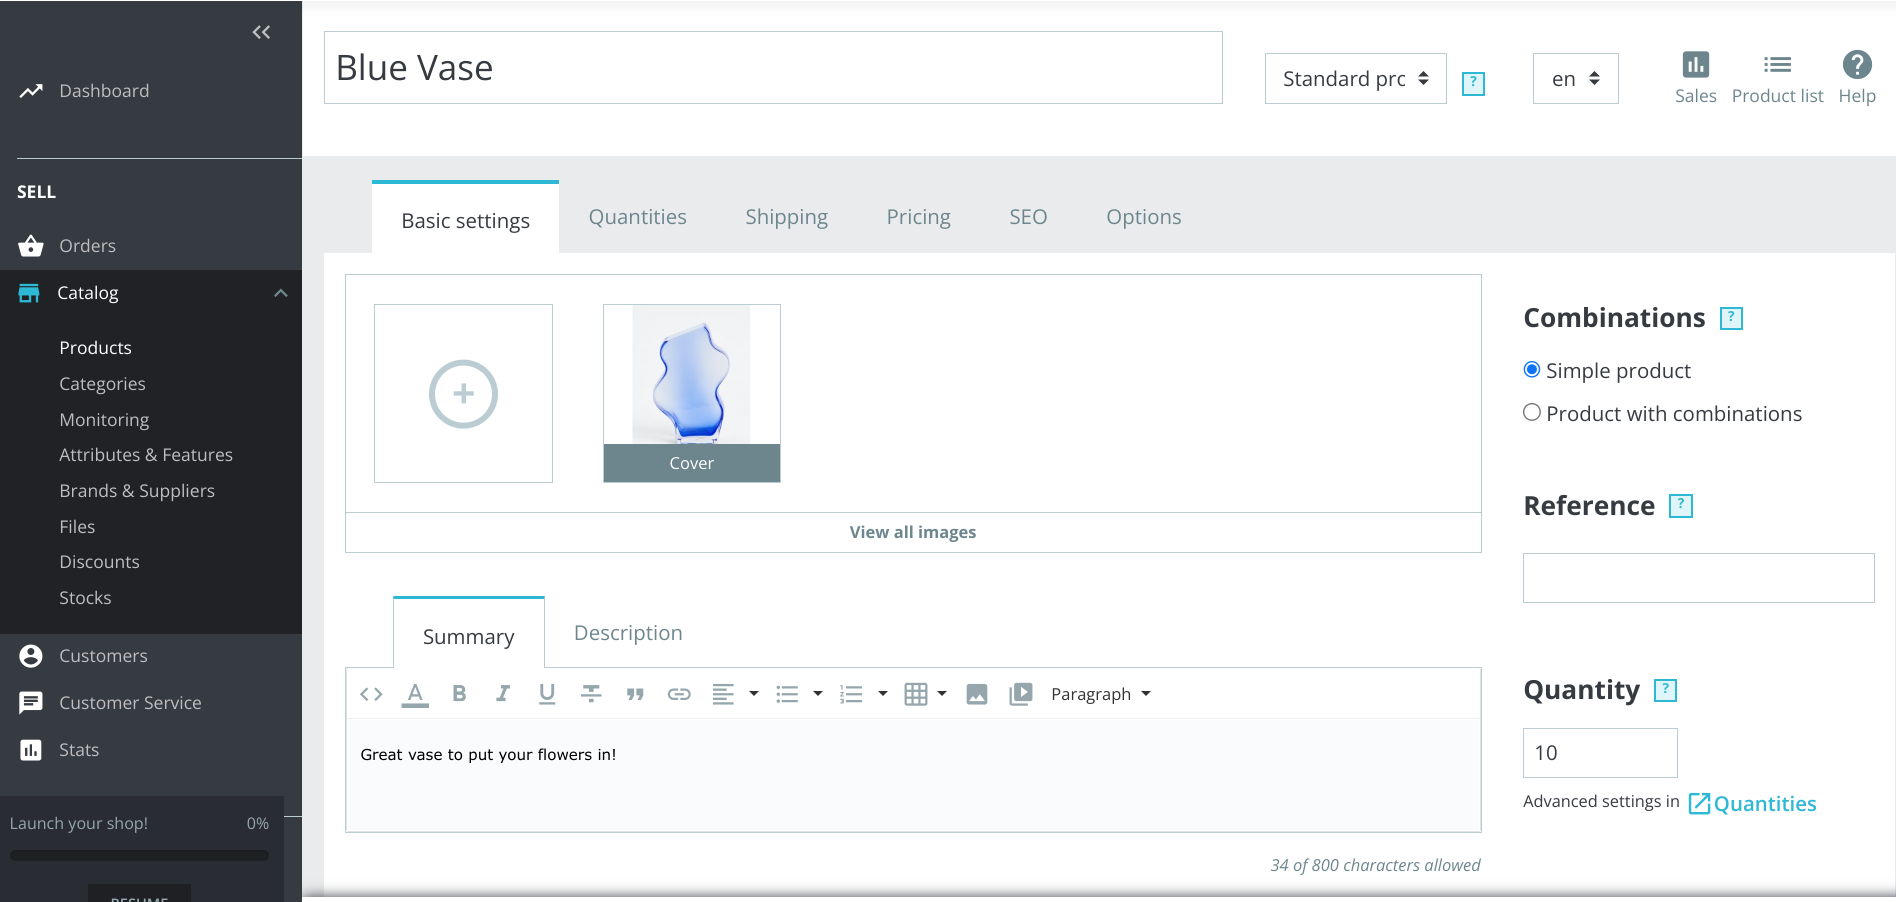
Task: Expand the Paragraph style dropdown
Action: point(1101,694)
